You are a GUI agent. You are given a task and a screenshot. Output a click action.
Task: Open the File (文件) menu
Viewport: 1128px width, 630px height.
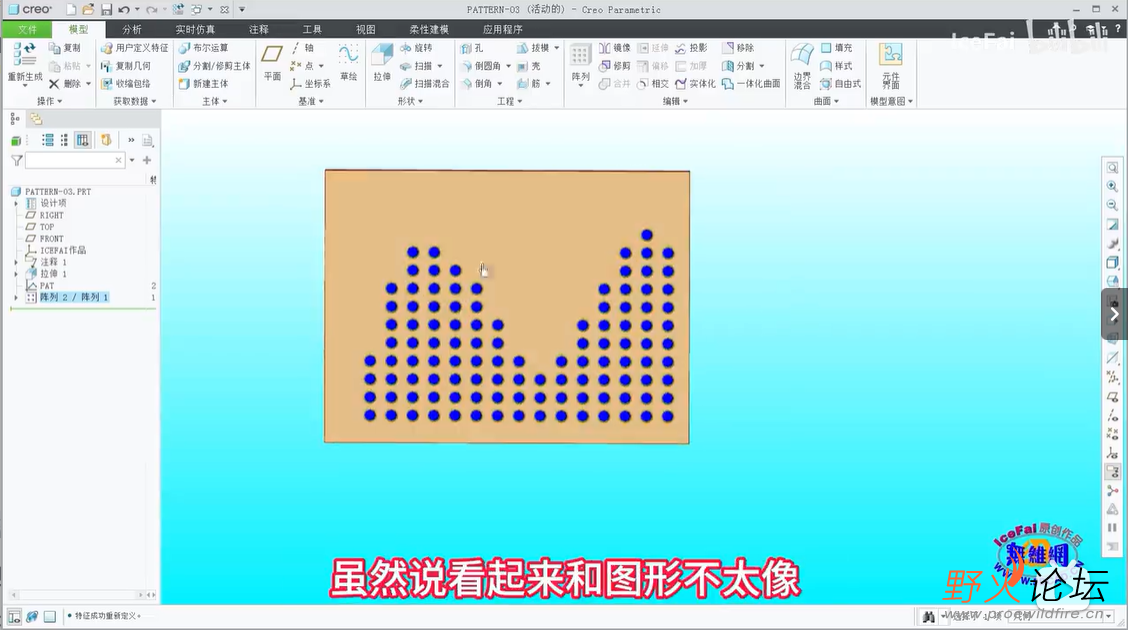click(27, 29)
